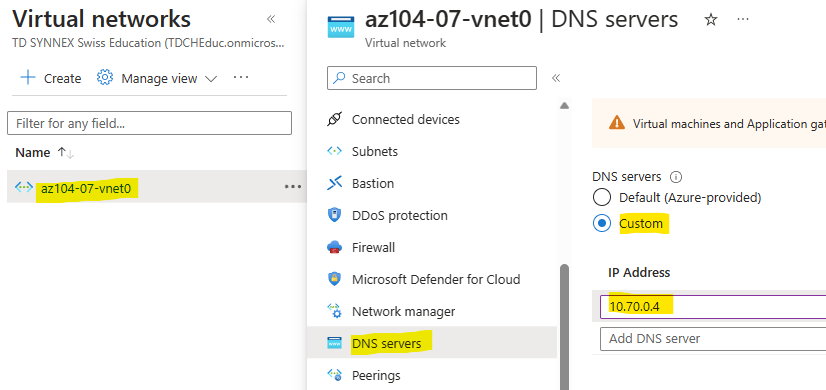Click the resource menu scrollbar thumb

(564, 327)
